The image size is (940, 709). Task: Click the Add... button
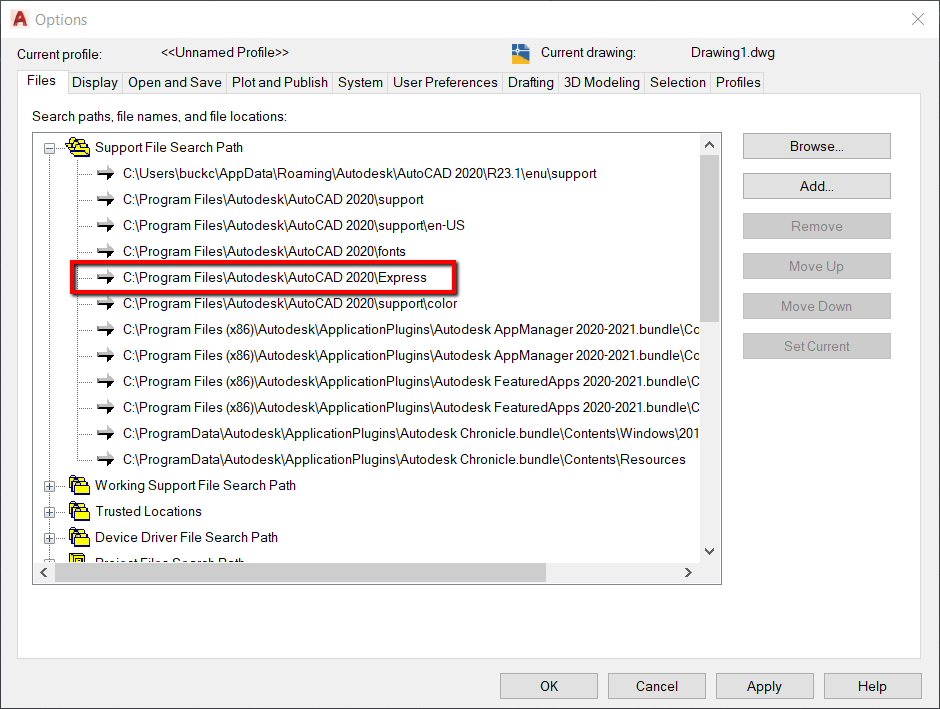pyautogui.click(x=817, y=186)
